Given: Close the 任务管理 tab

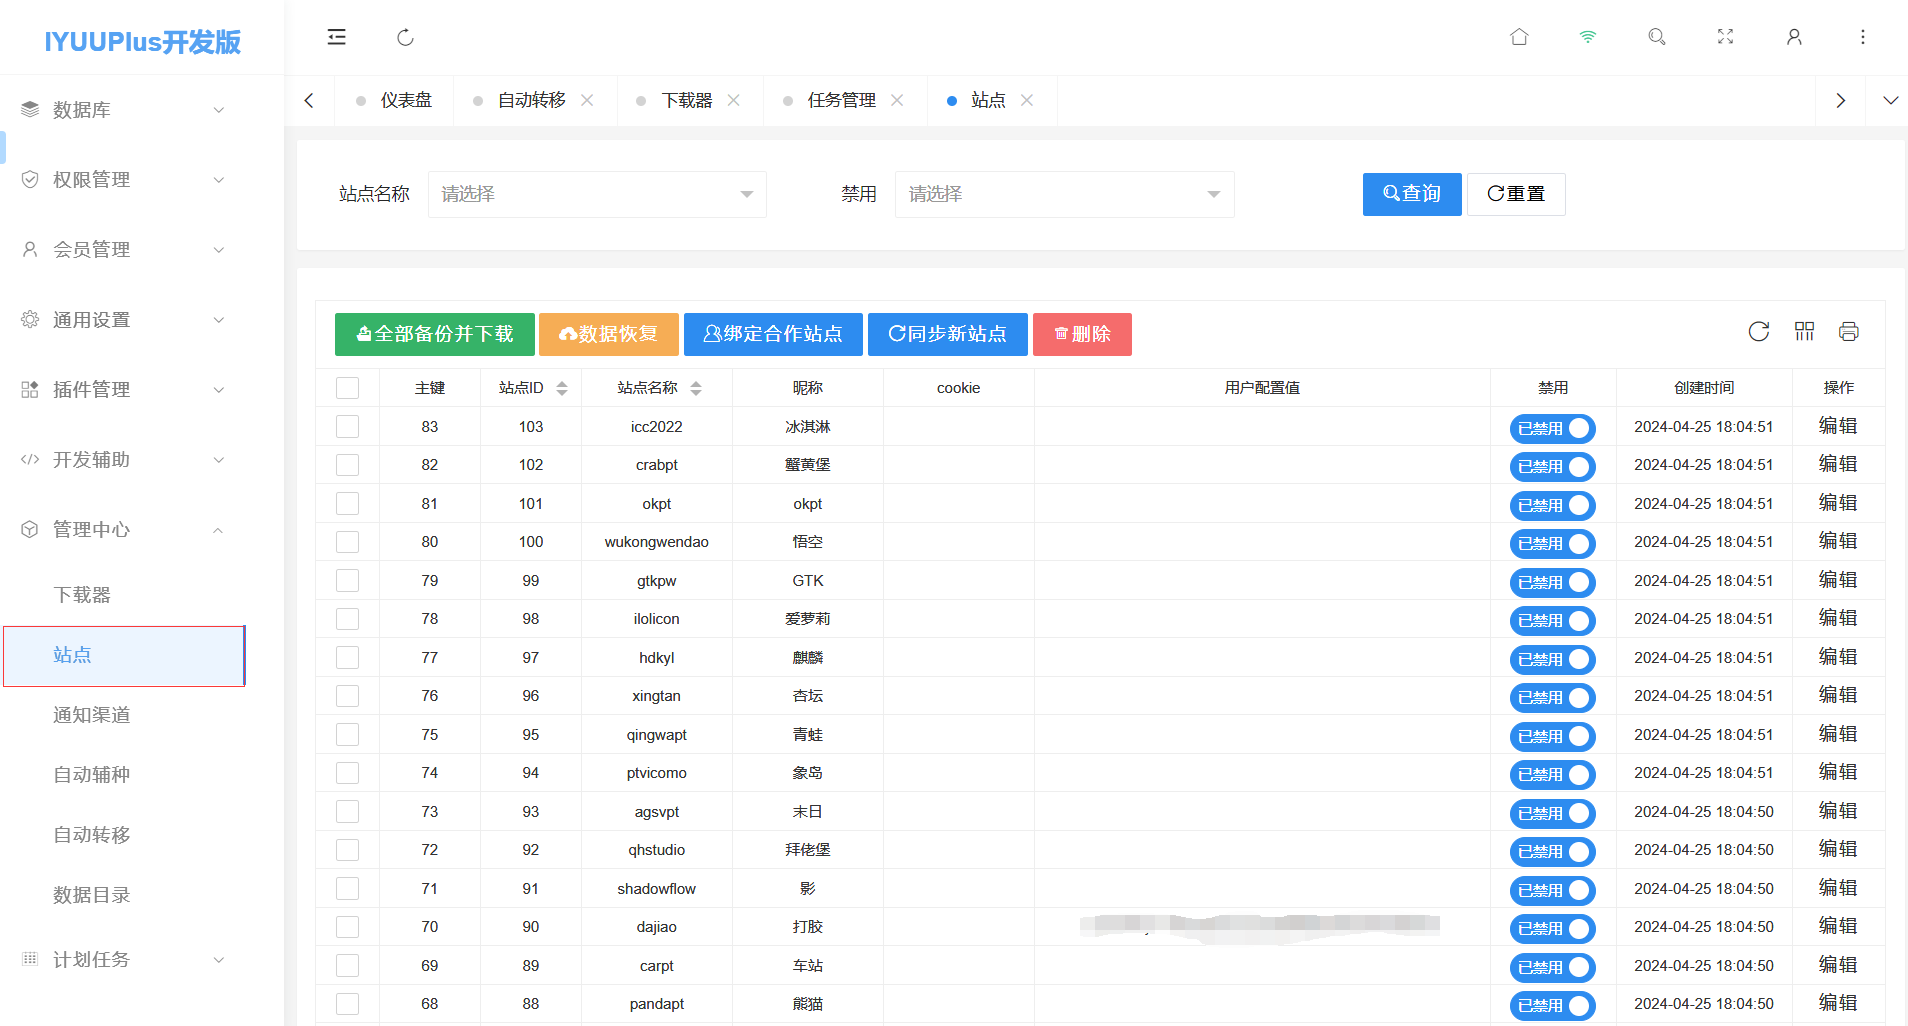Looking at the screenshot, I should coord(897,100).
